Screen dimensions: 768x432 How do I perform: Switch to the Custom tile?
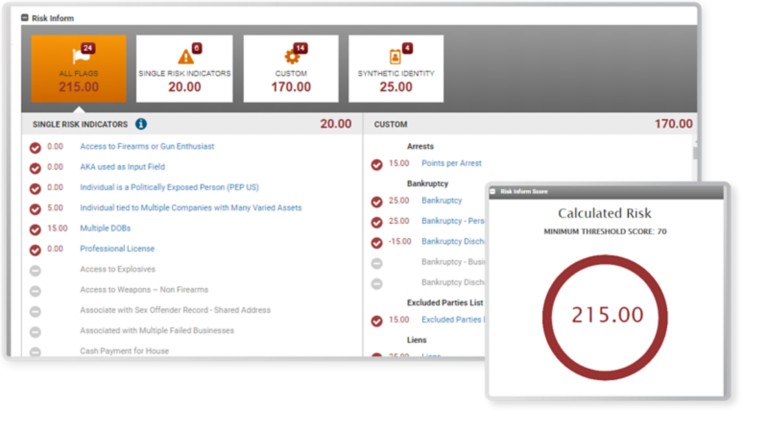pos(291,69)
